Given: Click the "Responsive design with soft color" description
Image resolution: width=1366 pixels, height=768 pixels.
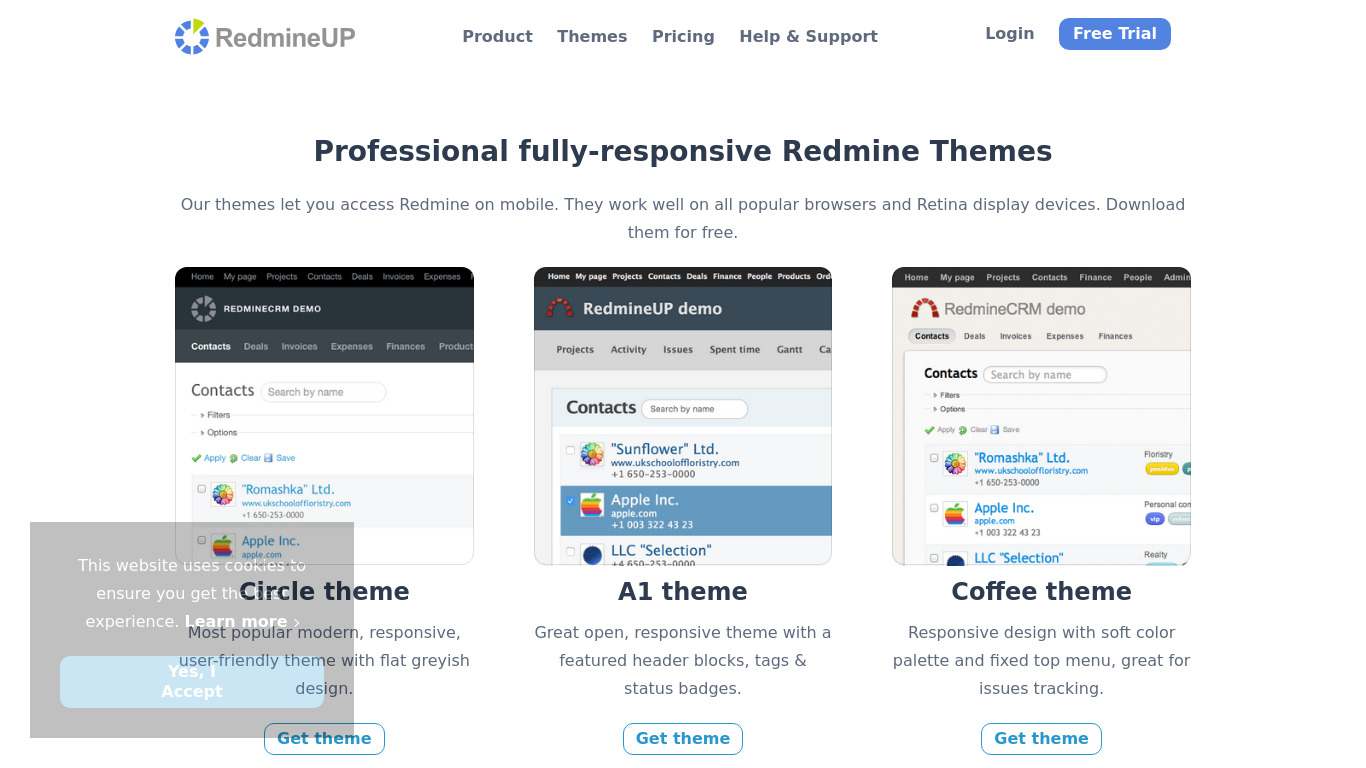Looking at the screenshot, I should point(1041,660).
